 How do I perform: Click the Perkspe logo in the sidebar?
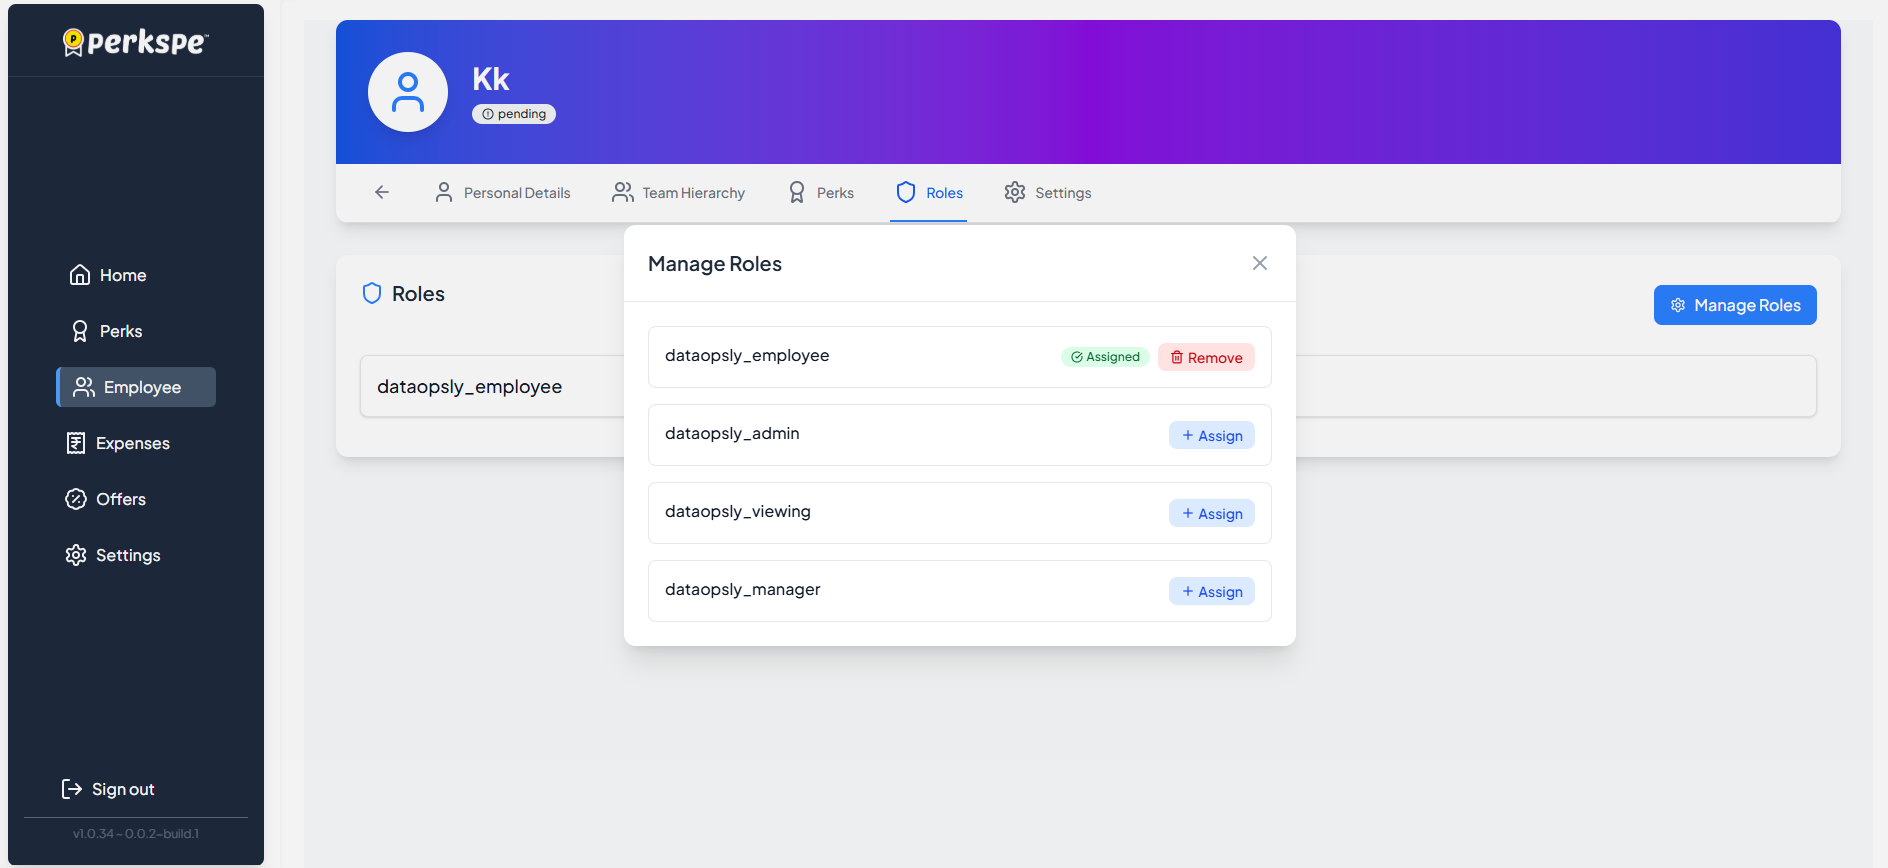(136, 42)
